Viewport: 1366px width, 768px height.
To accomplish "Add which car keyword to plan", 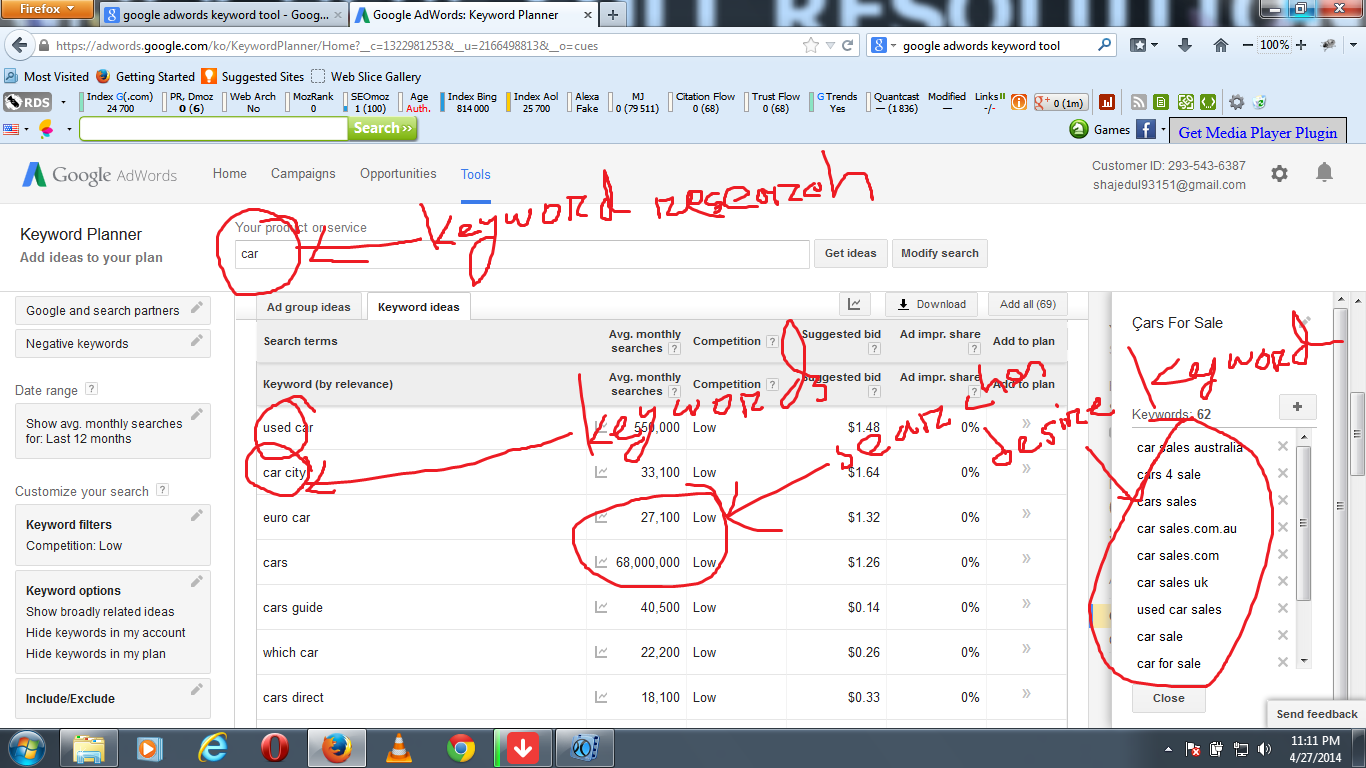I will tap(1026, 649).
